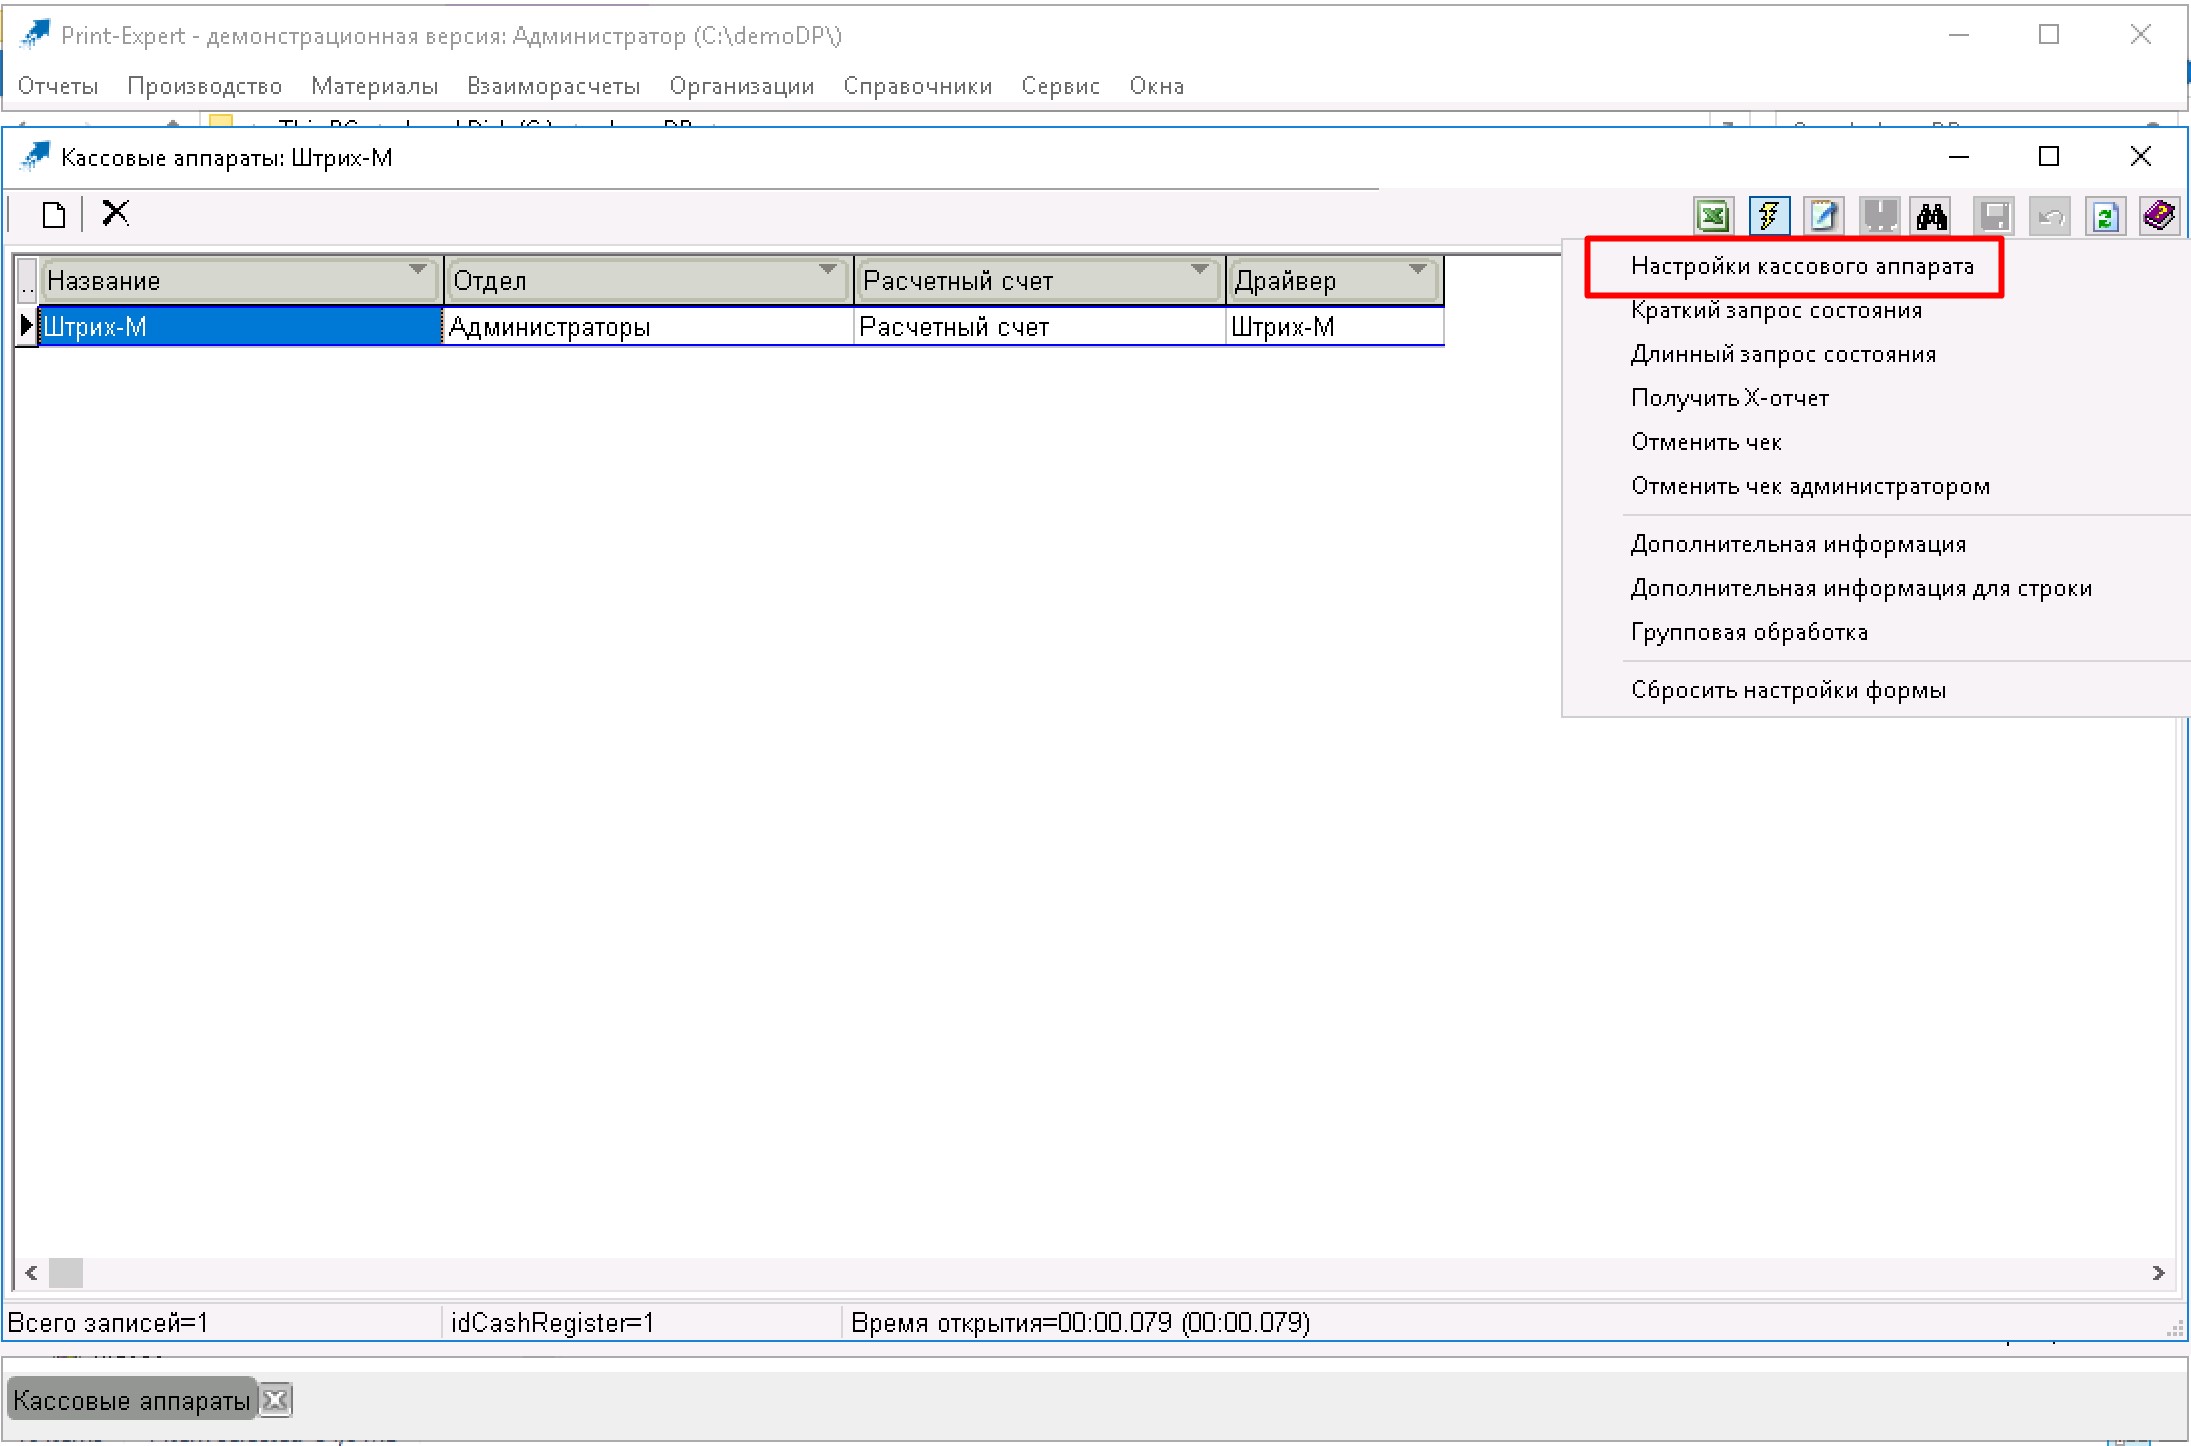Image resolution: width=2191 pixels, height=1446 pixels.
Task: Open search with the binoculars icon
Action: pyautogui.click(x=1932, y=216)
